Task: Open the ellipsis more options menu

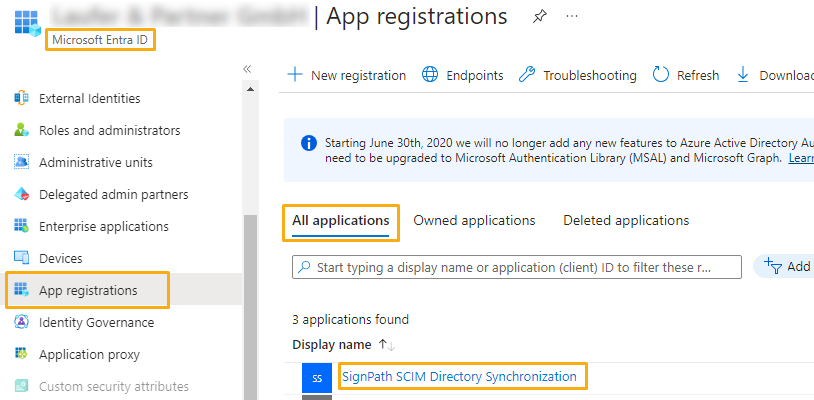Action: pyautogui.click(x=572, y=16)
